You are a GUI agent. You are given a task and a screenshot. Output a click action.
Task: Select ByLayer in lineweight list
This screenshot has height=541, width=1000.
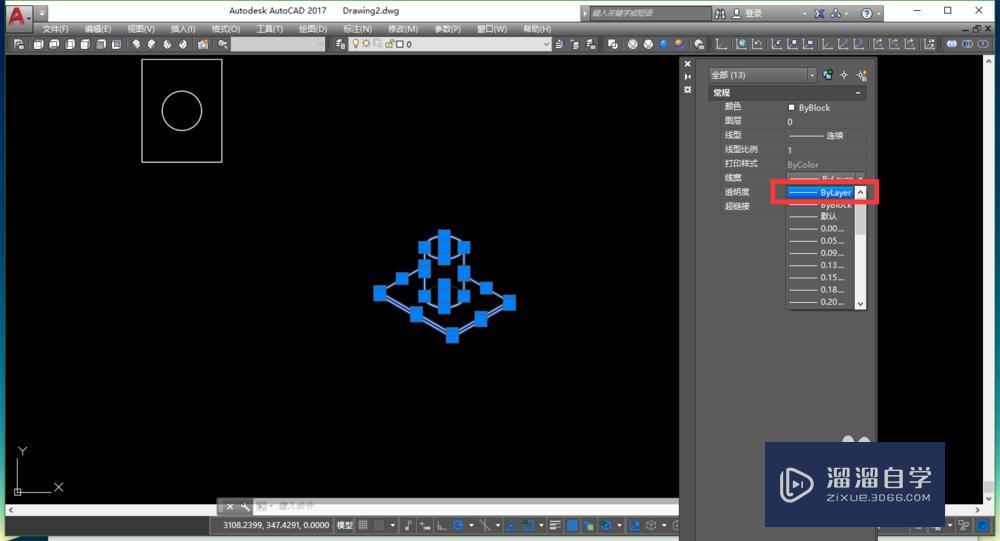coord(820,193)
